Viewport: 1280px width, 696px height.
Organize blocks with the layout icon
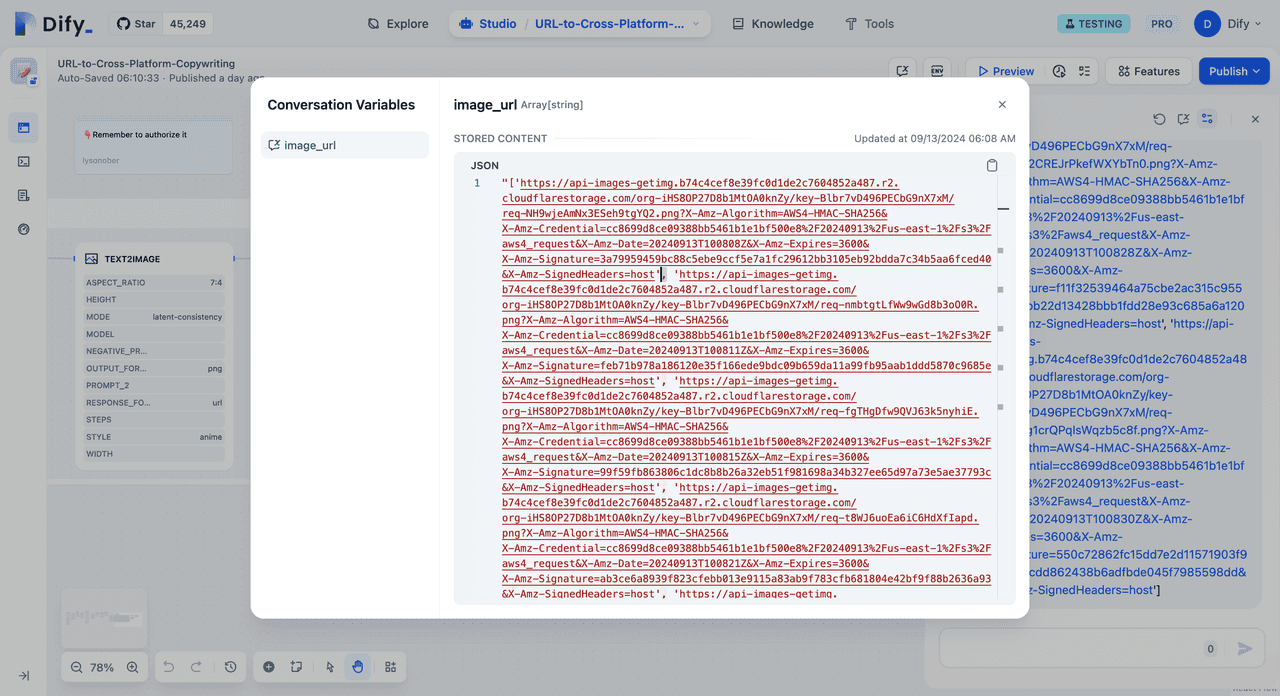point(390,667)
